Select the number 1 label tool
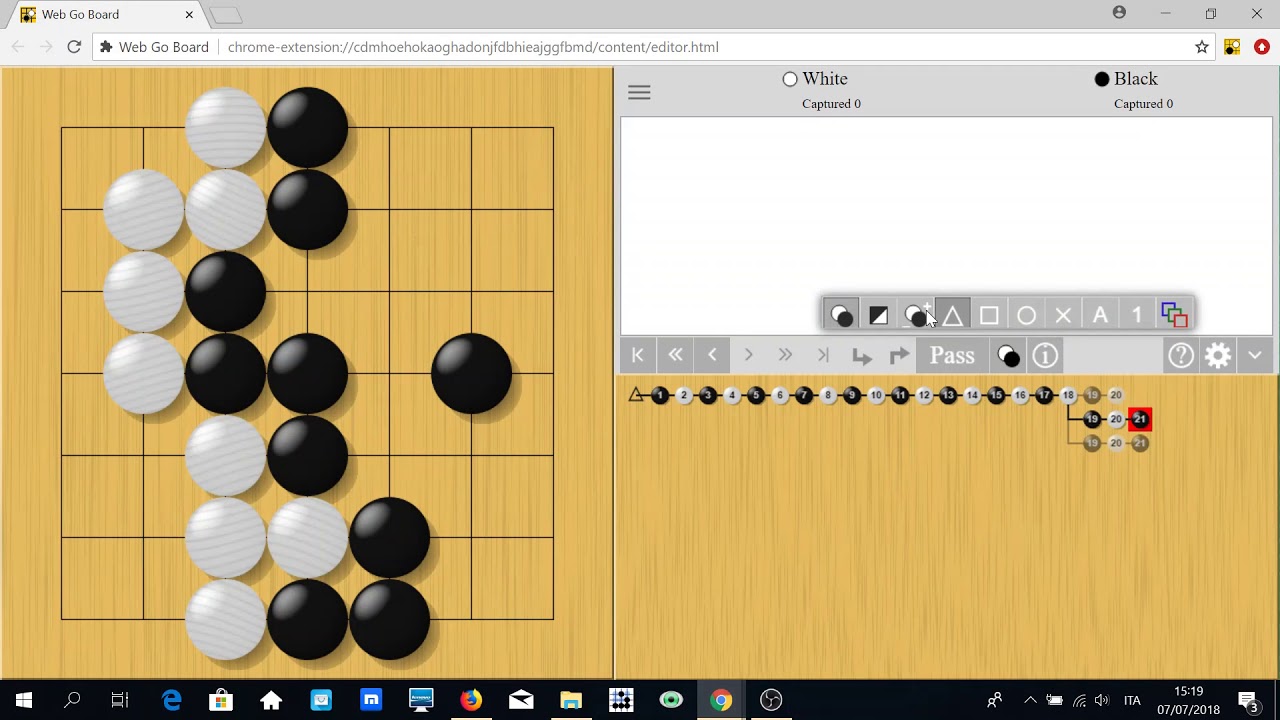1280x720 pixels. point(1137,315)
